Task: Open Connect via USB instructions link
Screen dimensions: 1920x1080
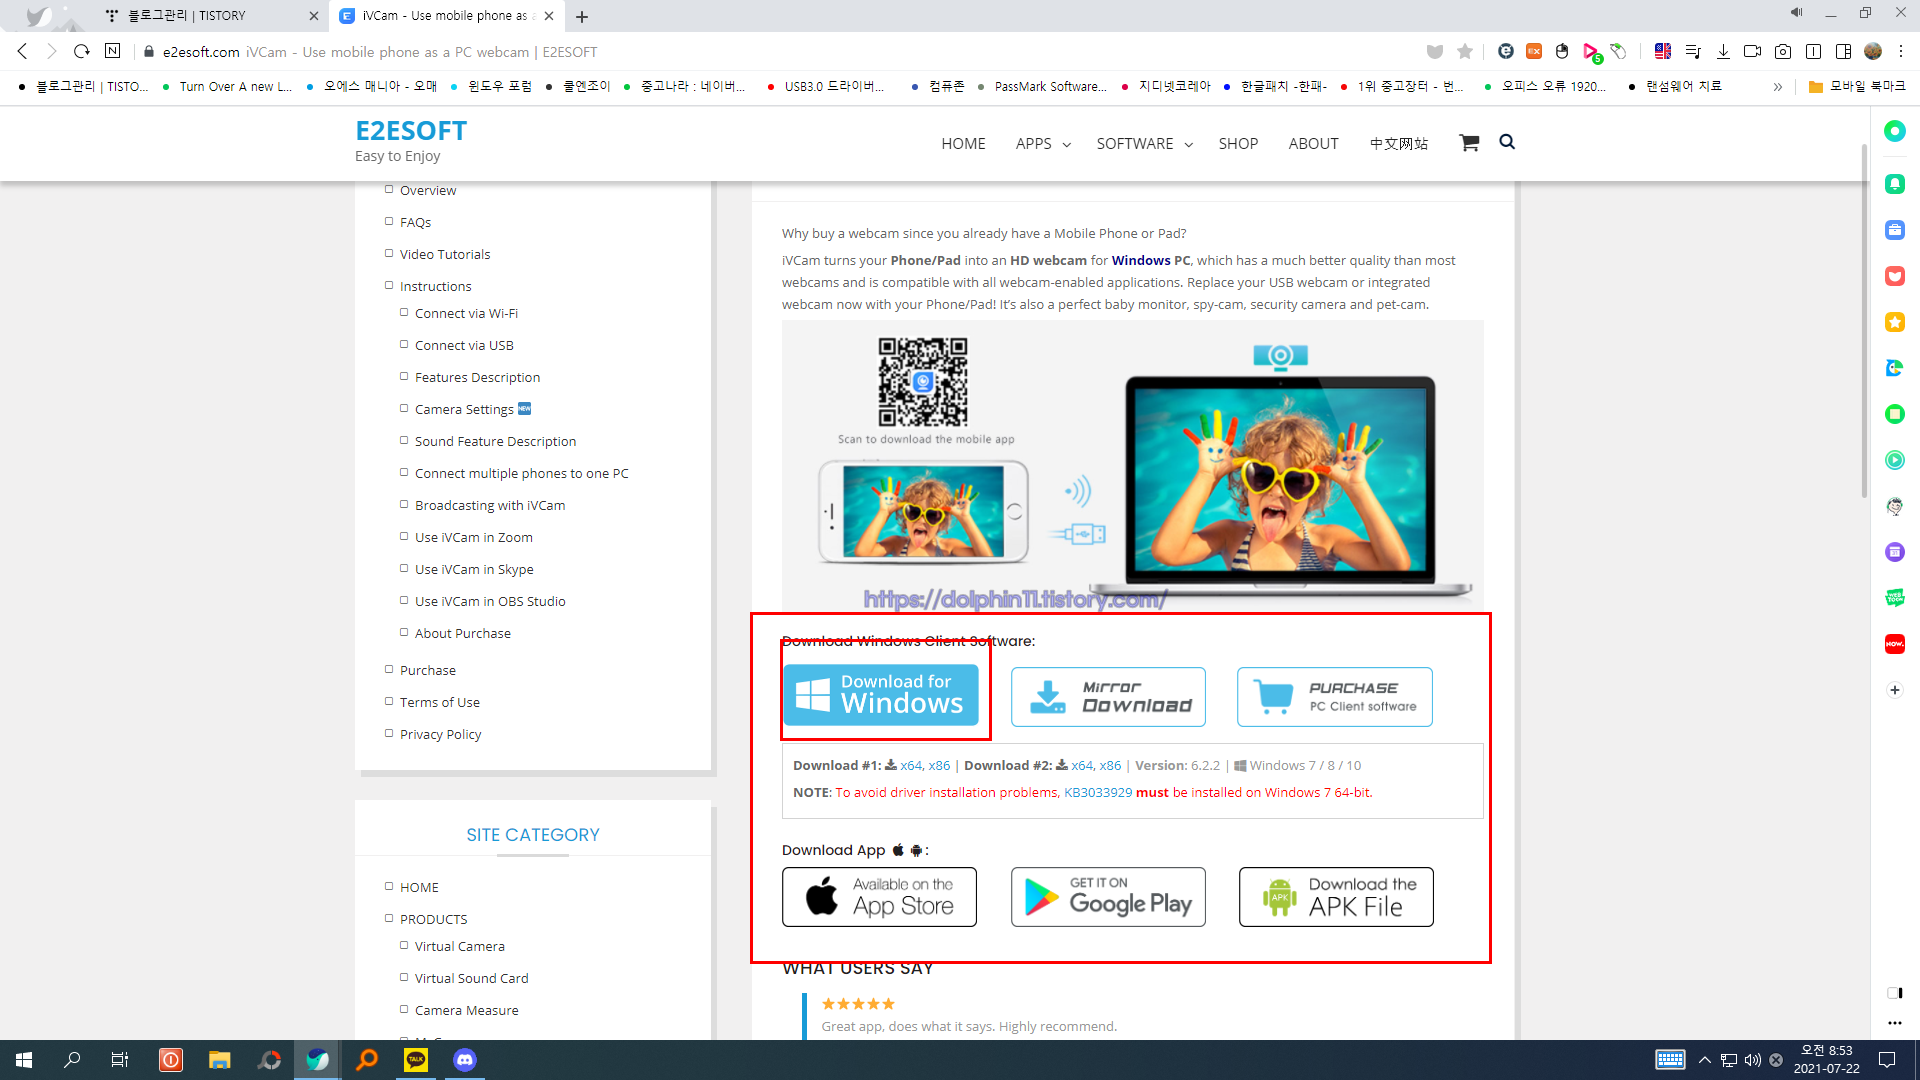Action: point(464,346)
